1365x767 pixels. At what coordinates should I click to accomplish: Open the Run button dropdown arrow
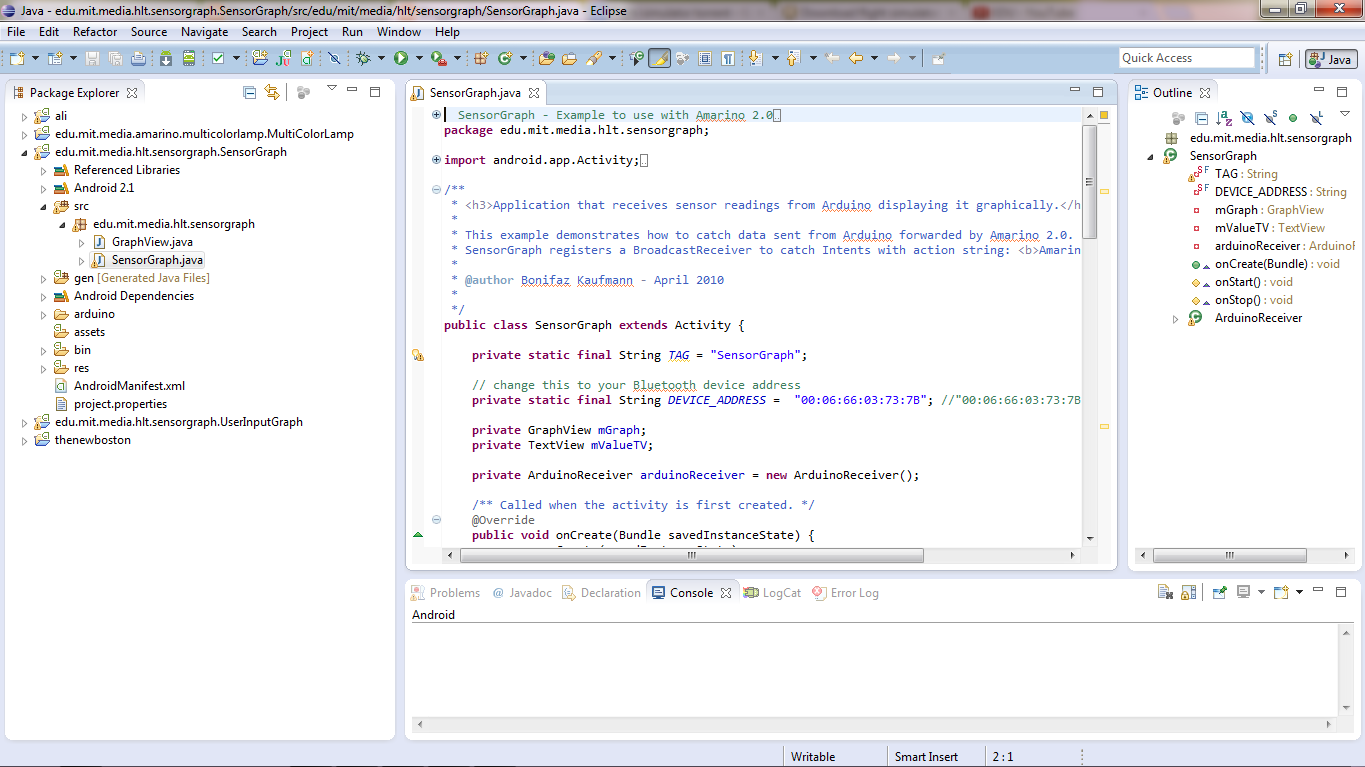pyautogui.click(x=419, y=57)
